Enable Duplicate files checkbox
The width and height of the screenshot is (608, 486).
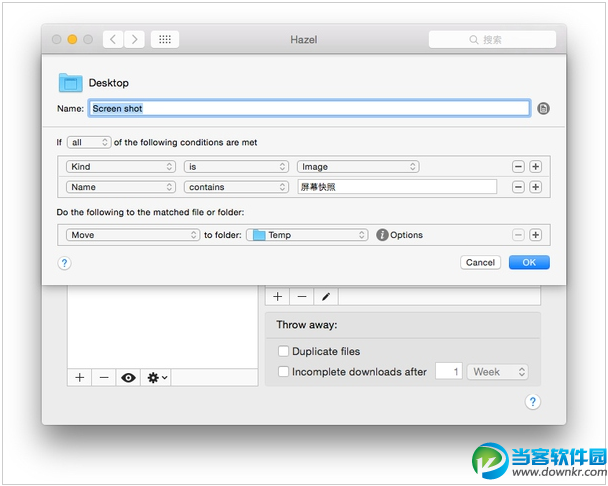[x=283, y=351]
